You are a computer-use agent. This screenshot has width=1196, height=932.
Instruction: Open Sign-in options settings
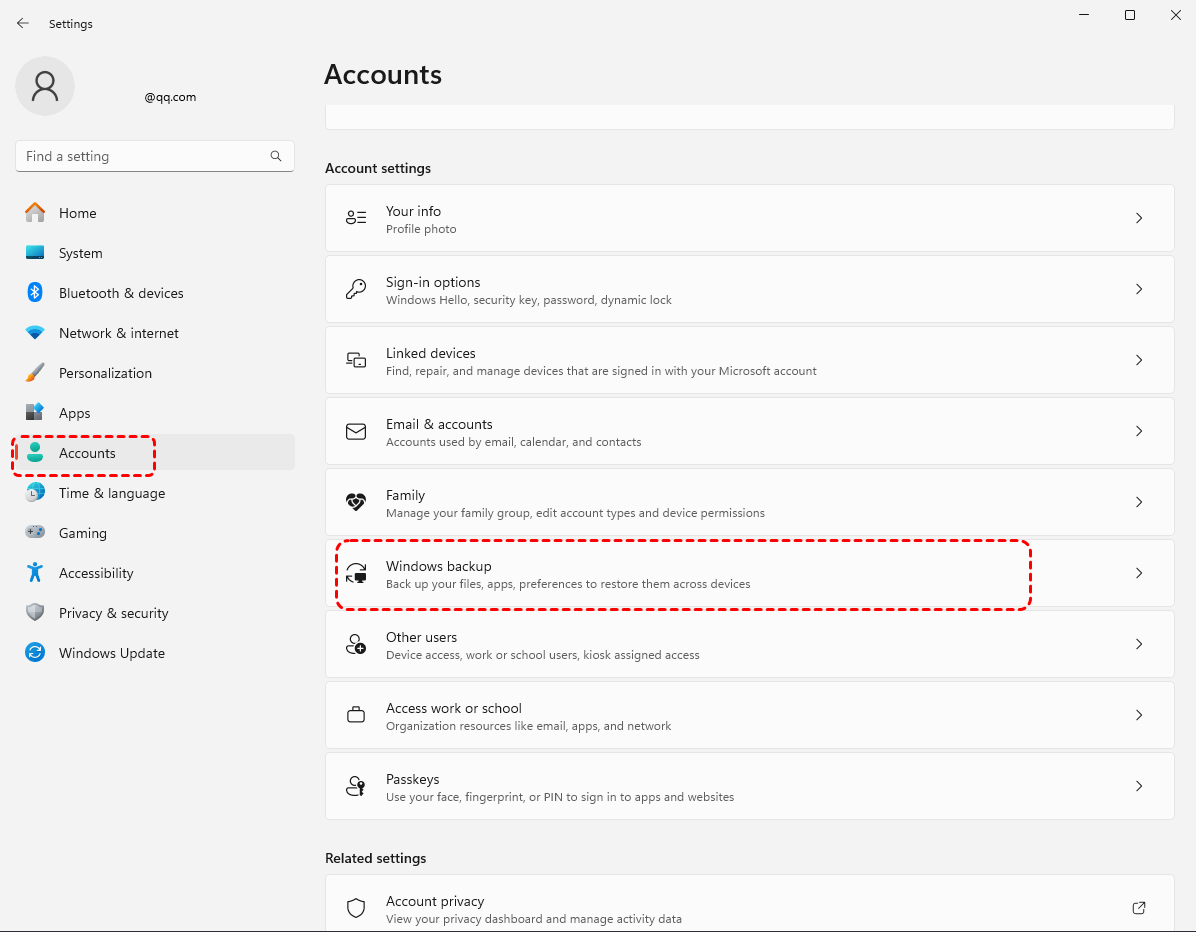click(x=750, y=289)
